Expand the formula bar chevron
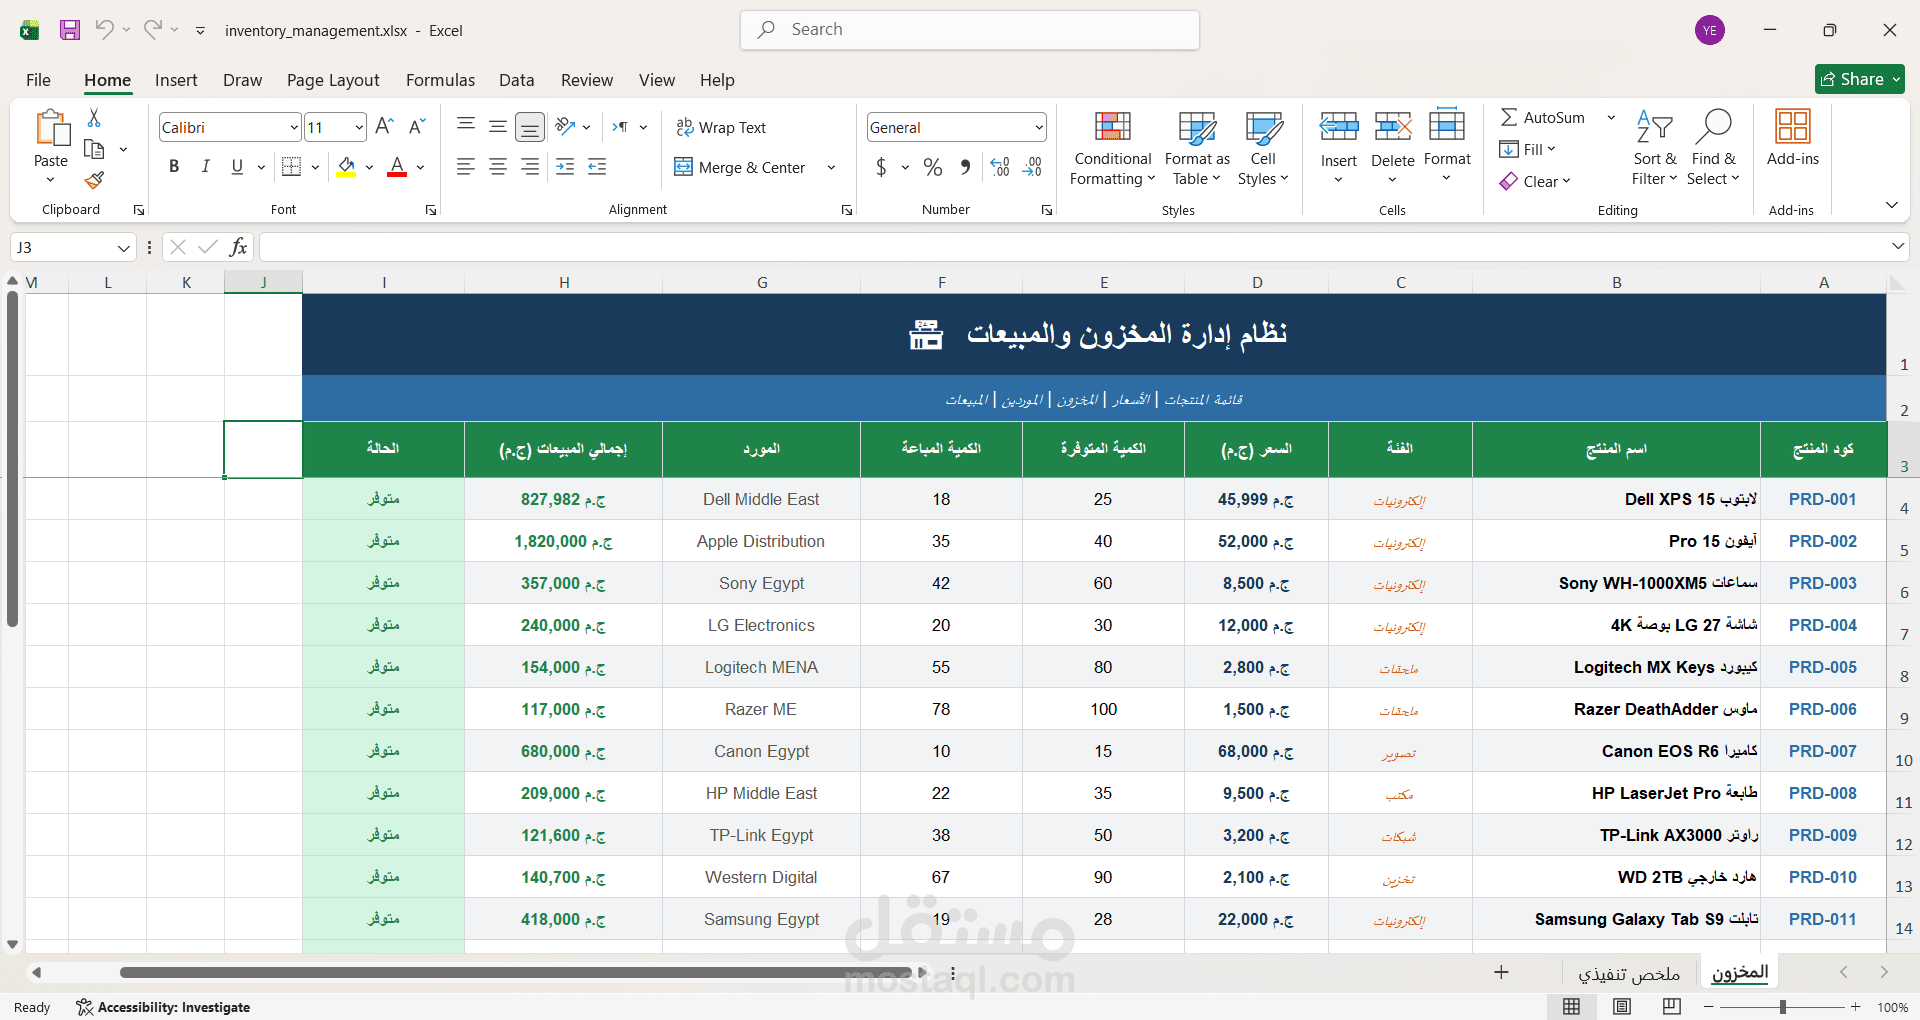Viewport: 1920px width, 1020px height. point(1897,246)
